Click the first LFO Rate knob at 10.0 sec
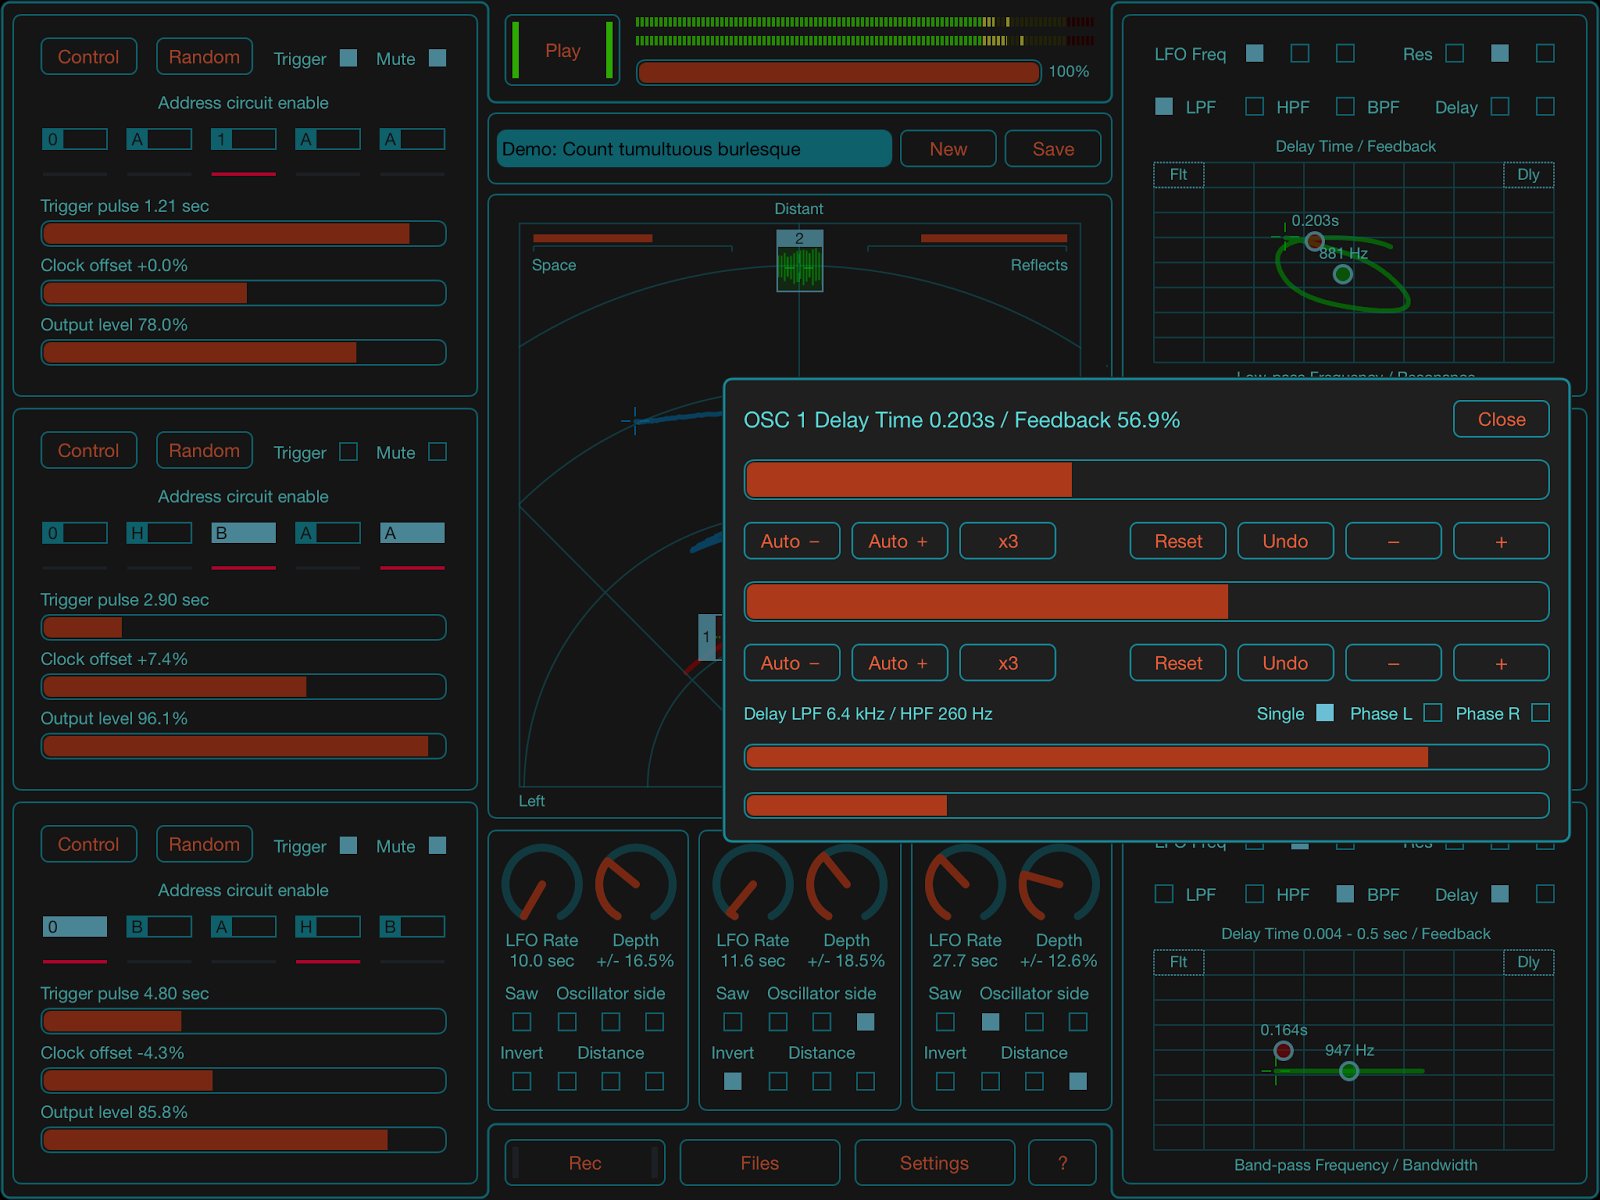 [542, 884]
